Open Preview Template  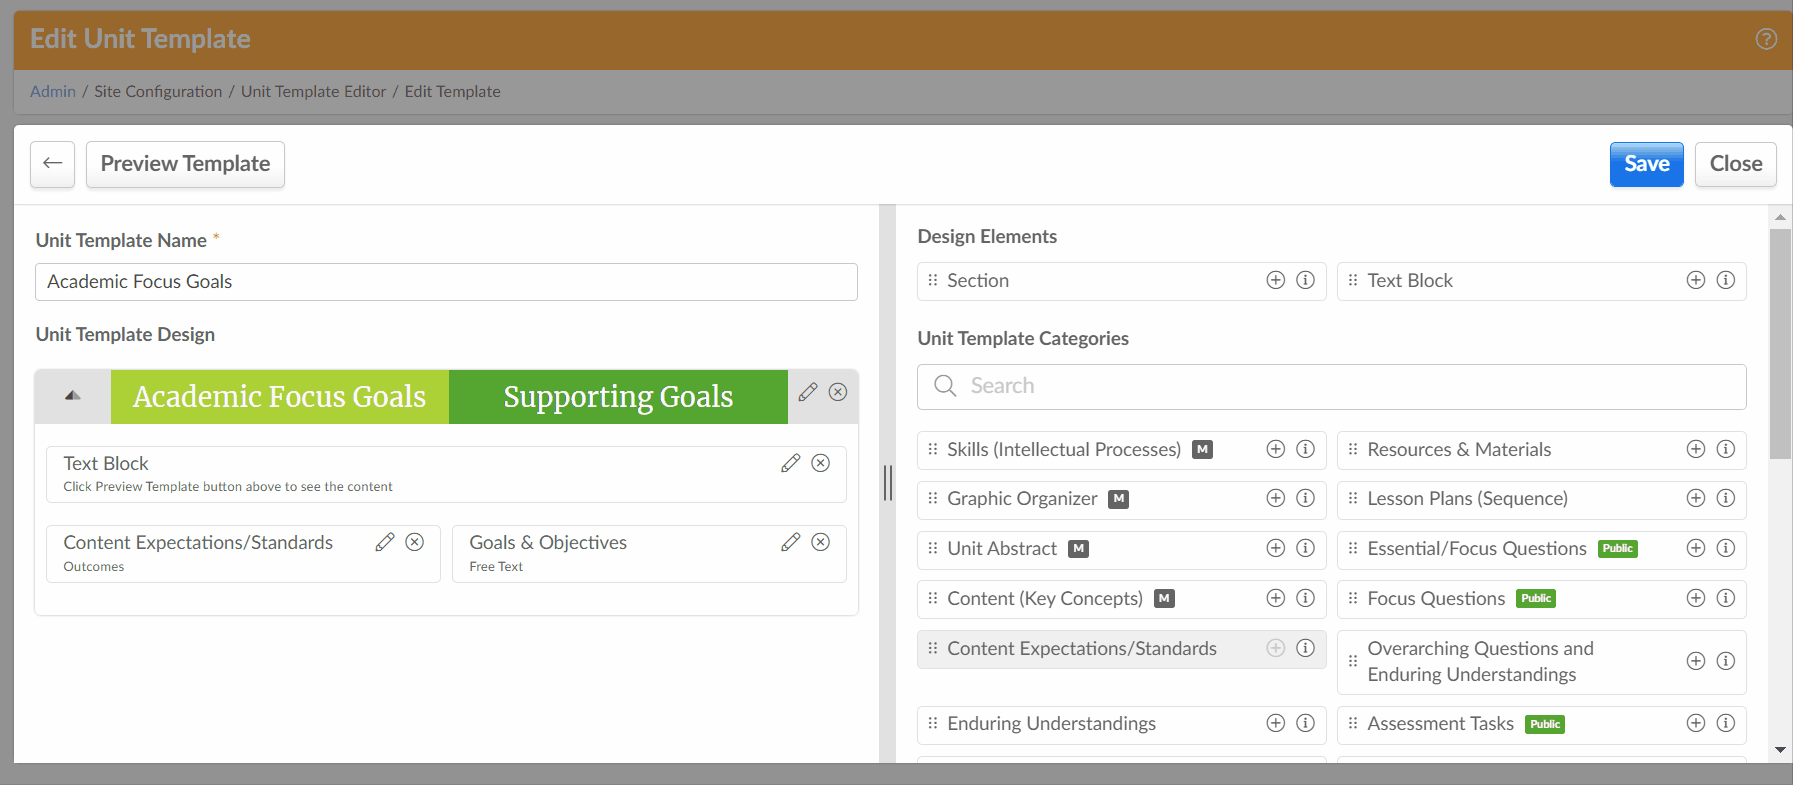click(185, 164)
